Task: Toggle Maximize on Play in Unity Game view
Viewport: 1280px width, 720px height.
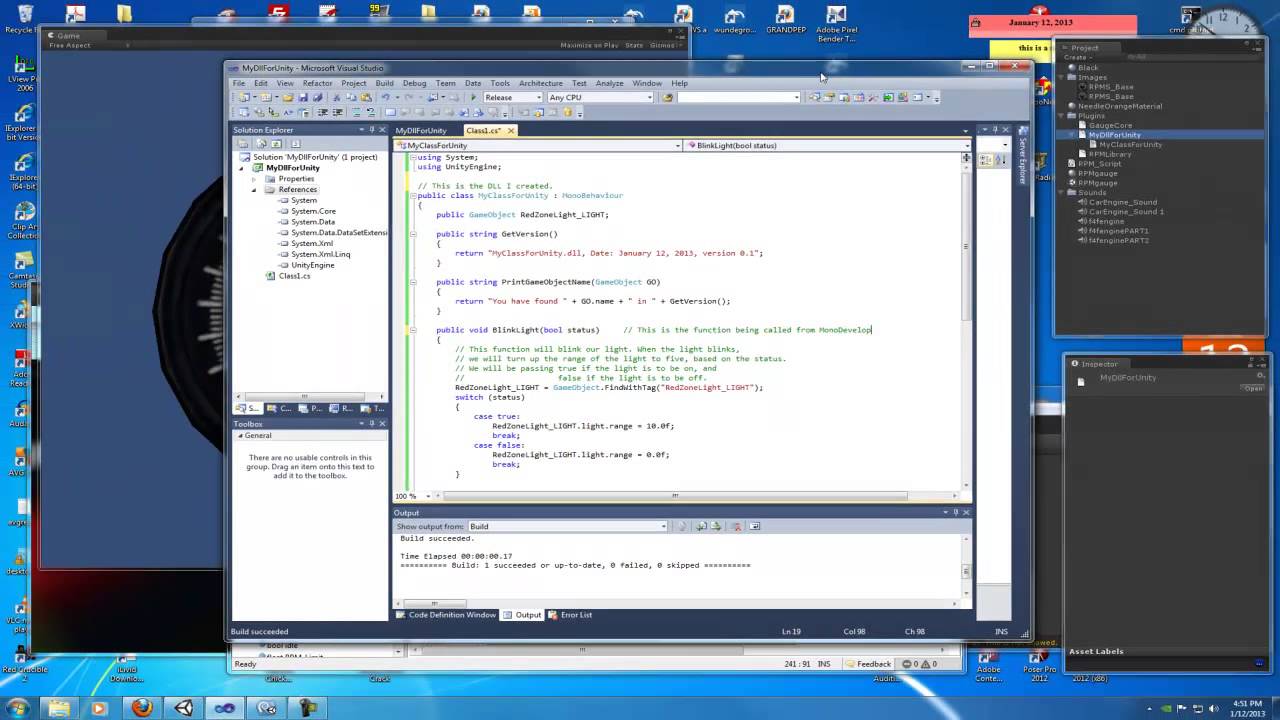Action: tap(589, 45)
